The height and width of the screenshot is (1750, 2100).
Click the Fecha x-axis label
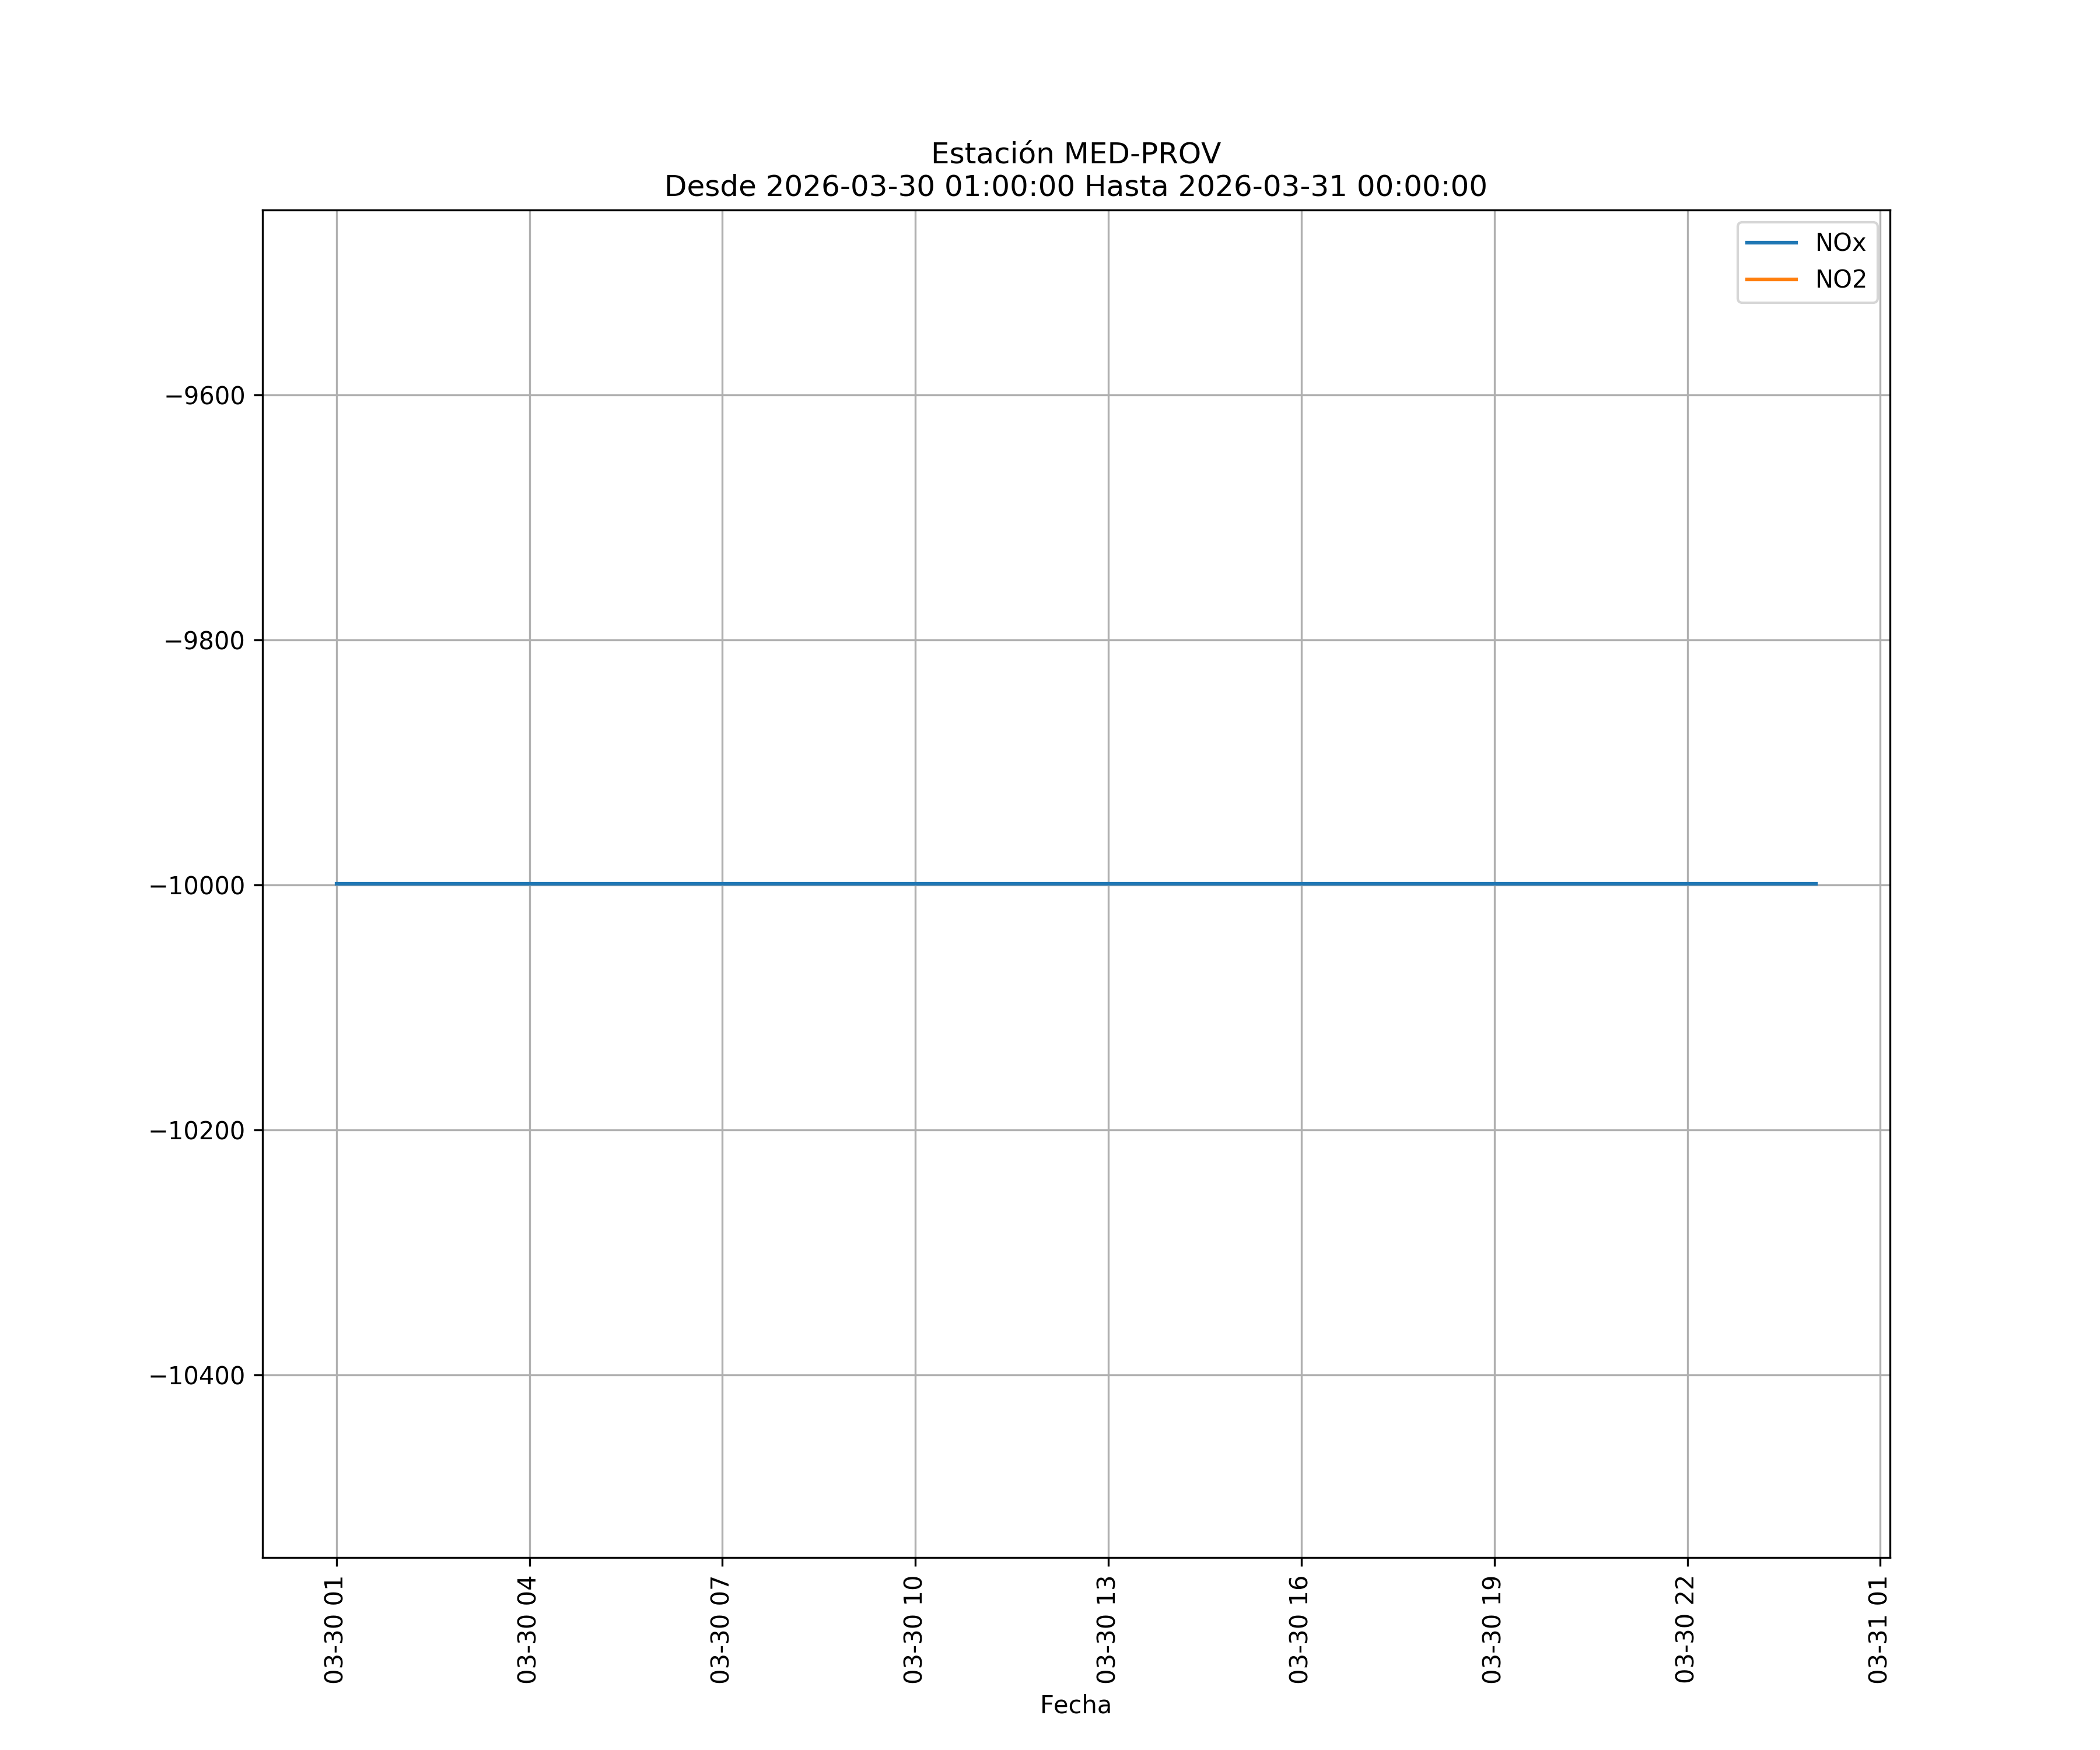[x=1075, y=1705]
